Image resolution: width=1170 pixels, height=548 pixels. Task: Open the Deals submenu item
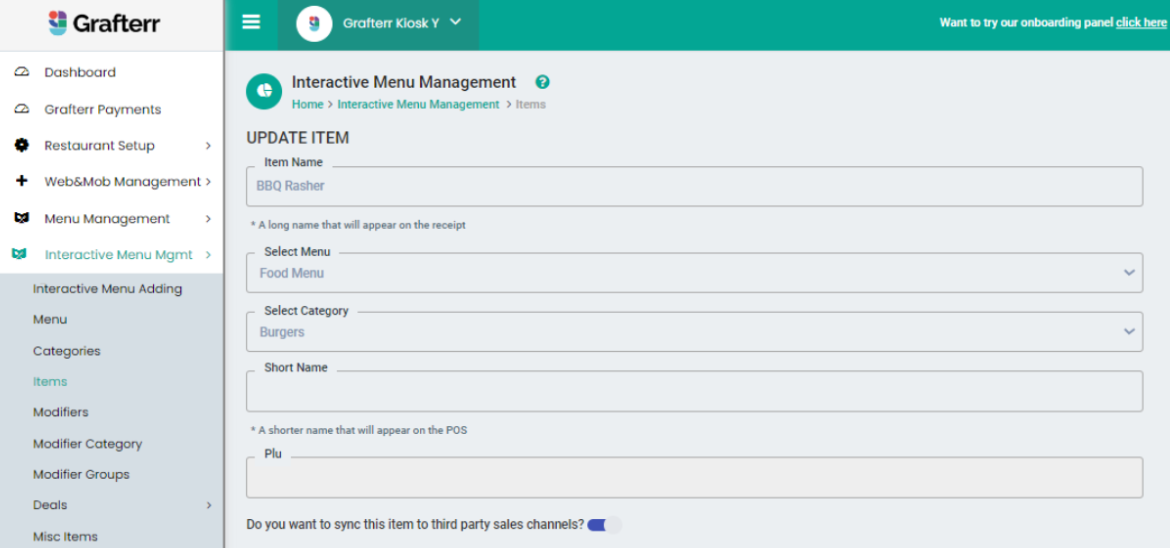50,505
